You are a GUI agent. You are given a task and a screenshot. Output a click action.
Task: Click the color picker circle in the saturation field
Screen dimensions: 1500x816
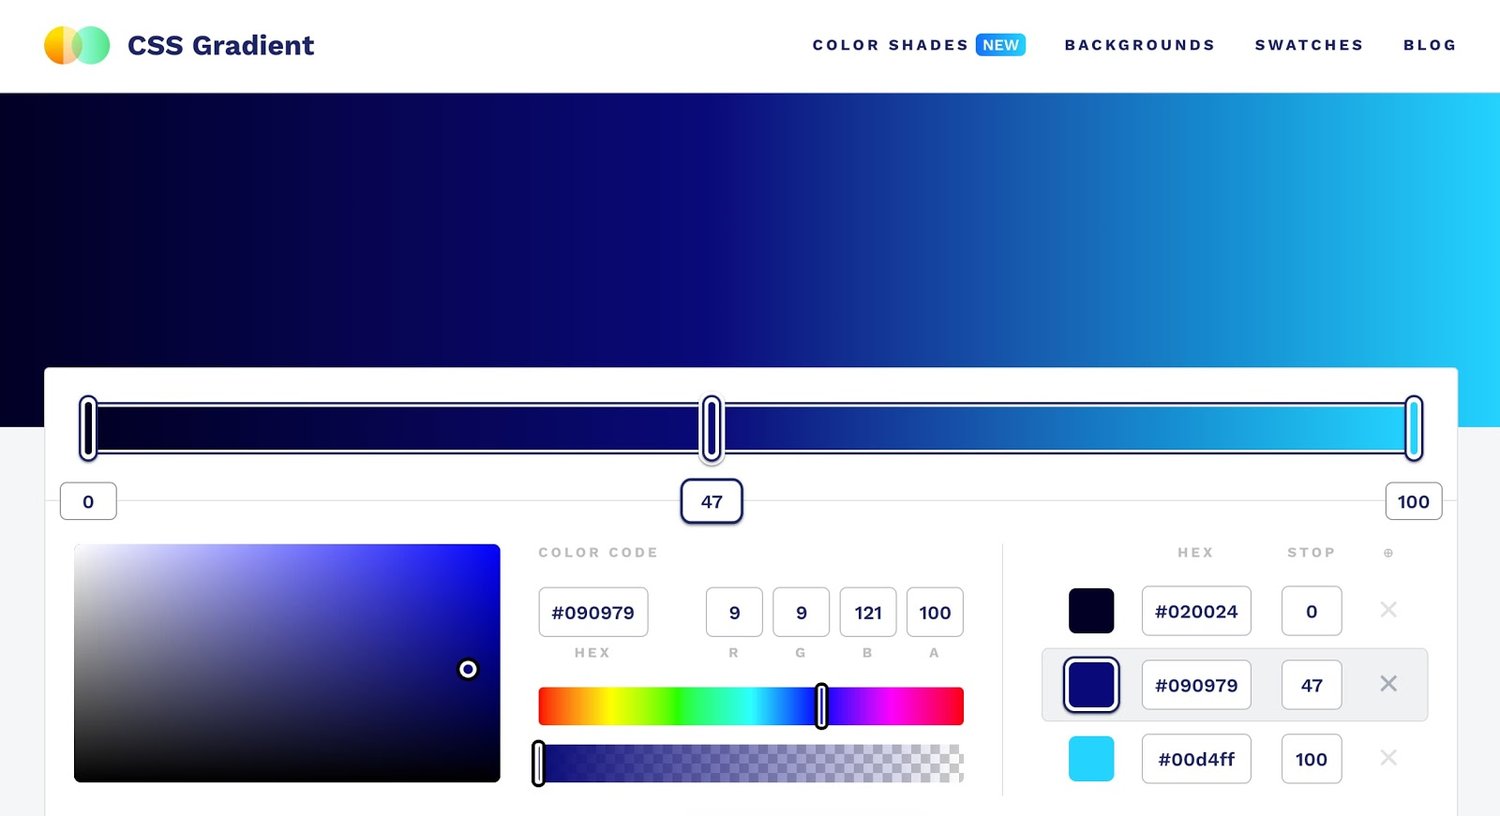pos(468,669)
